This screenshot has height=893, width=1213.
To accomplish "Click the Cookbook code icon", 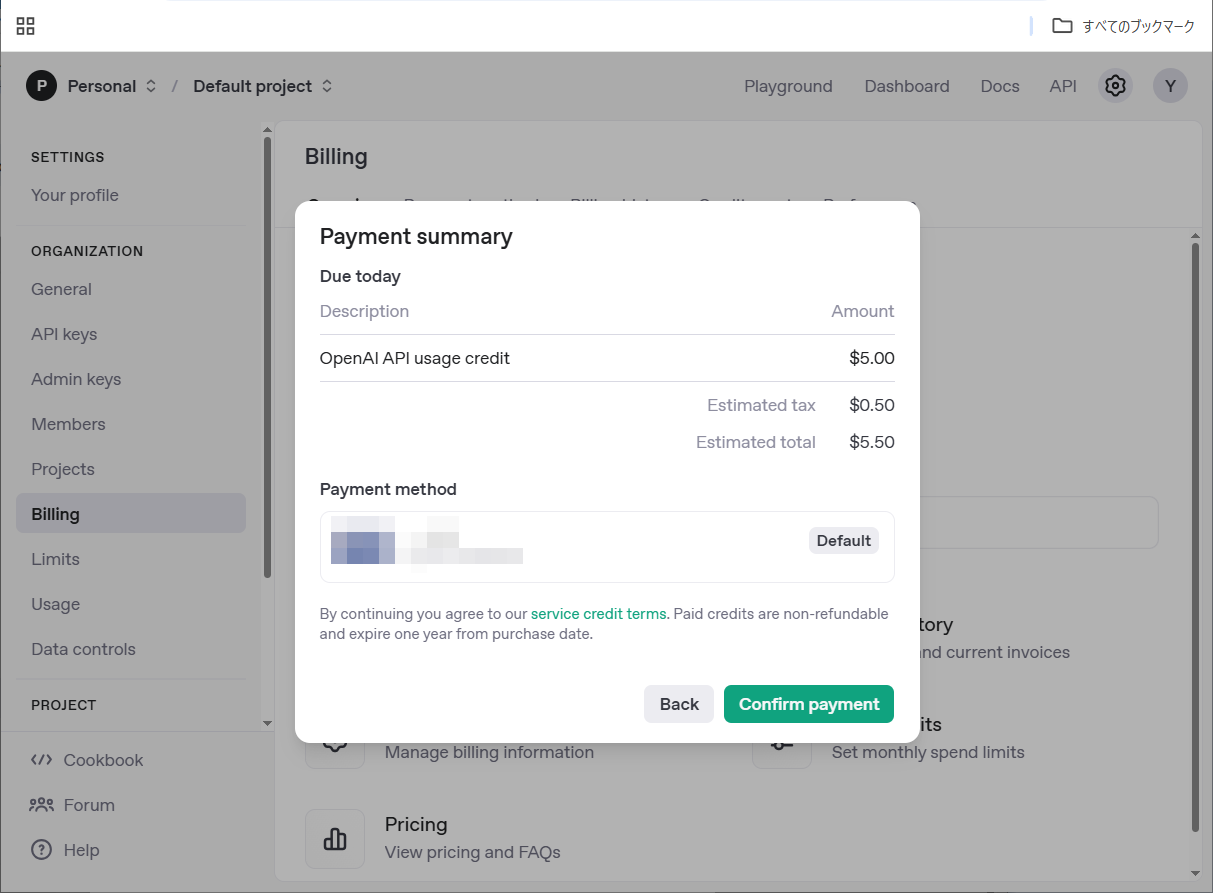I will pos(41,760).
